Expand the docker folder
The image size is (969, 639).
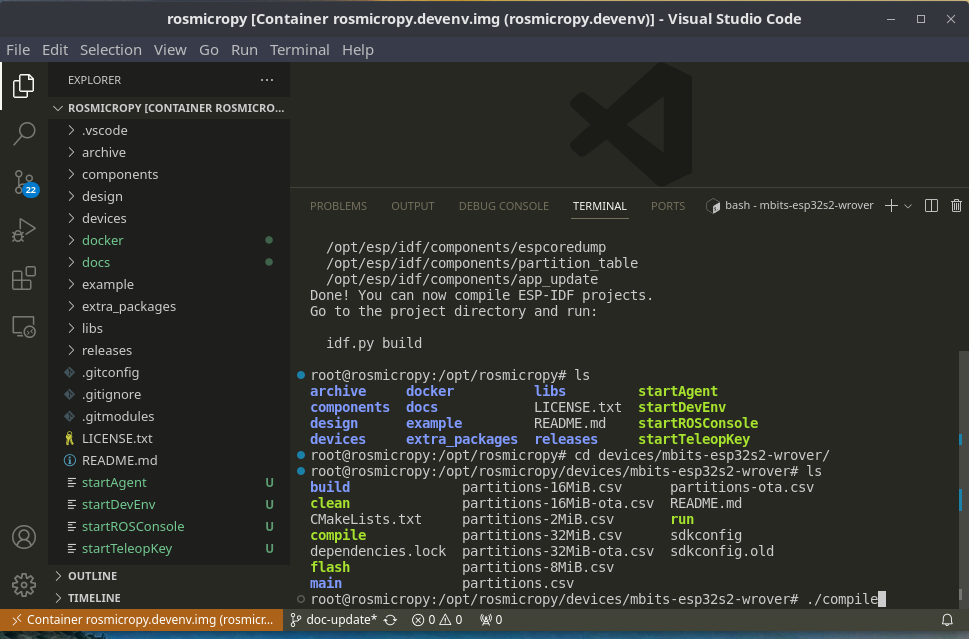tap(169, 240)
